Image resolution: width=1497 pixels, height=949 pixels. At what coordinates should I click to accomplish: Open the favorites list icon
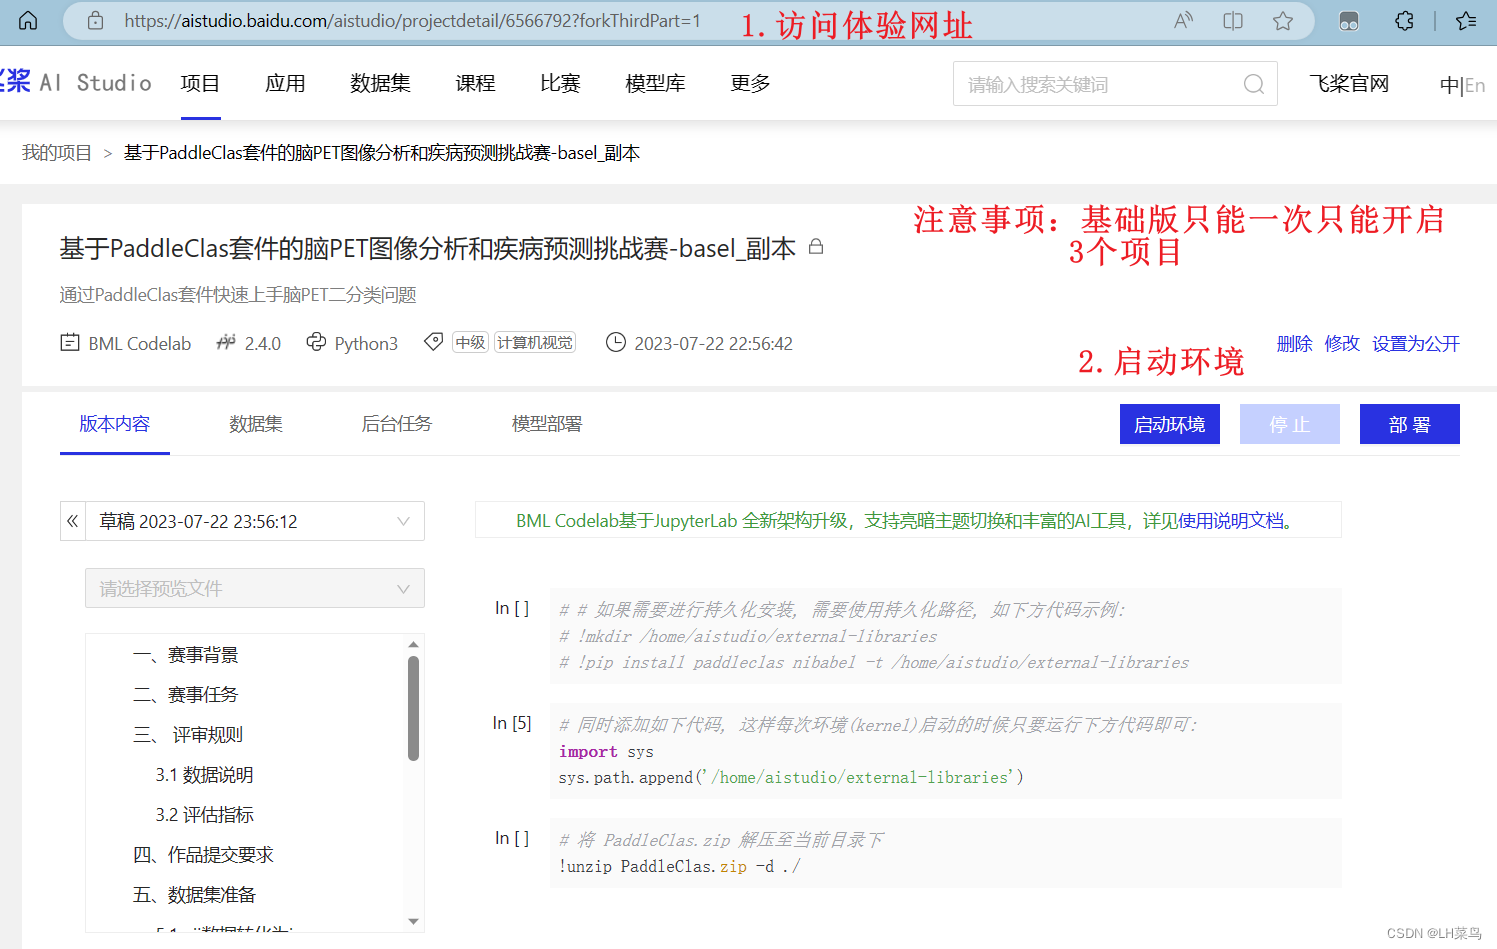pyautogui.click(x=1467, y=21)
